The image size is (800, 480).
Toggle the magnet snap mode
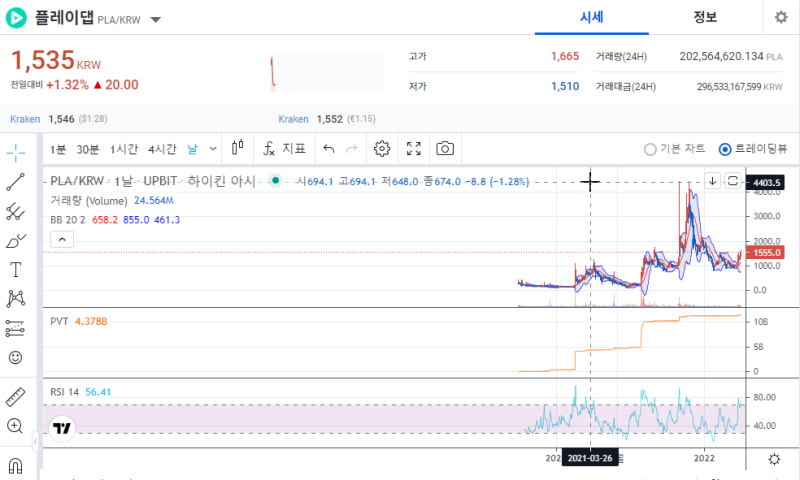tap(16, 465)
